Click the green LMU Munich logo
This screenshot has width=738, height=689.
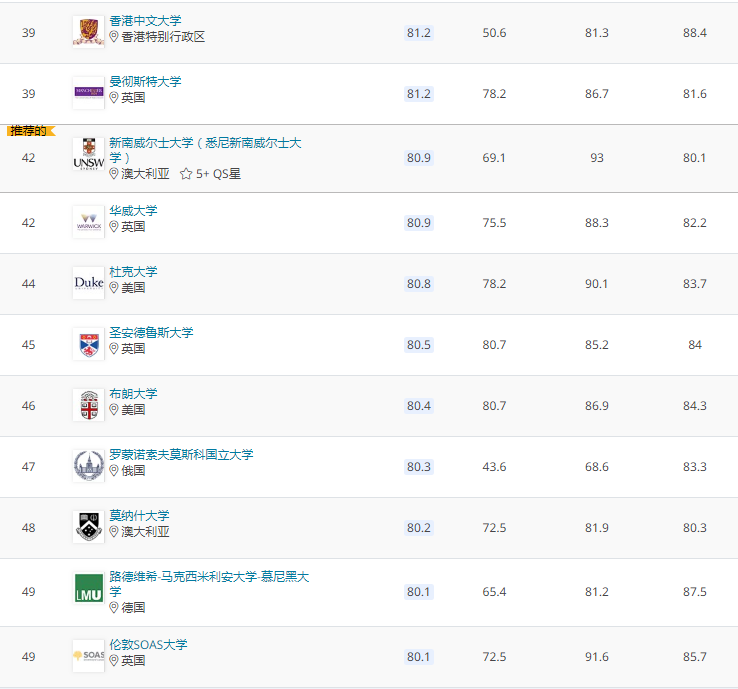[88, 588]
